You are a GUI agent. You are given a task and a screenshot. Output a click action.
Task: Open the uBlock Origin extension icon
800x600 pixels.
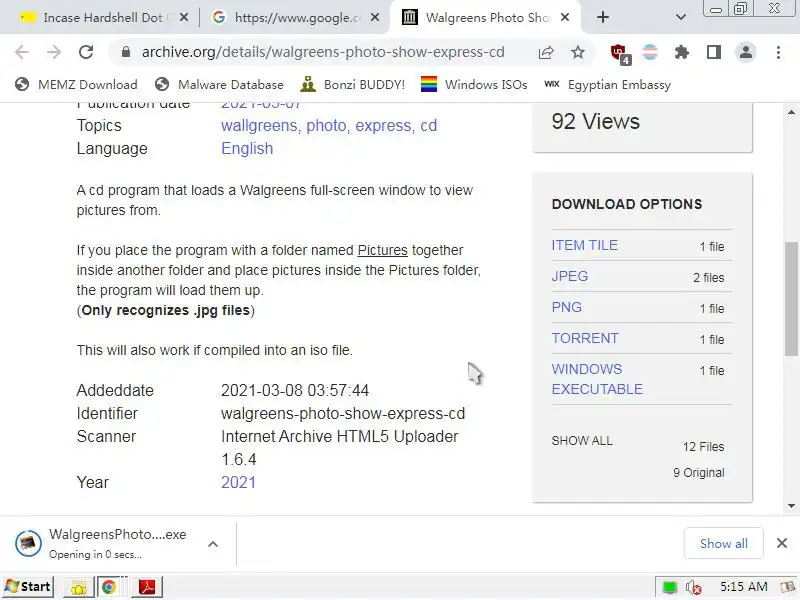620,53
